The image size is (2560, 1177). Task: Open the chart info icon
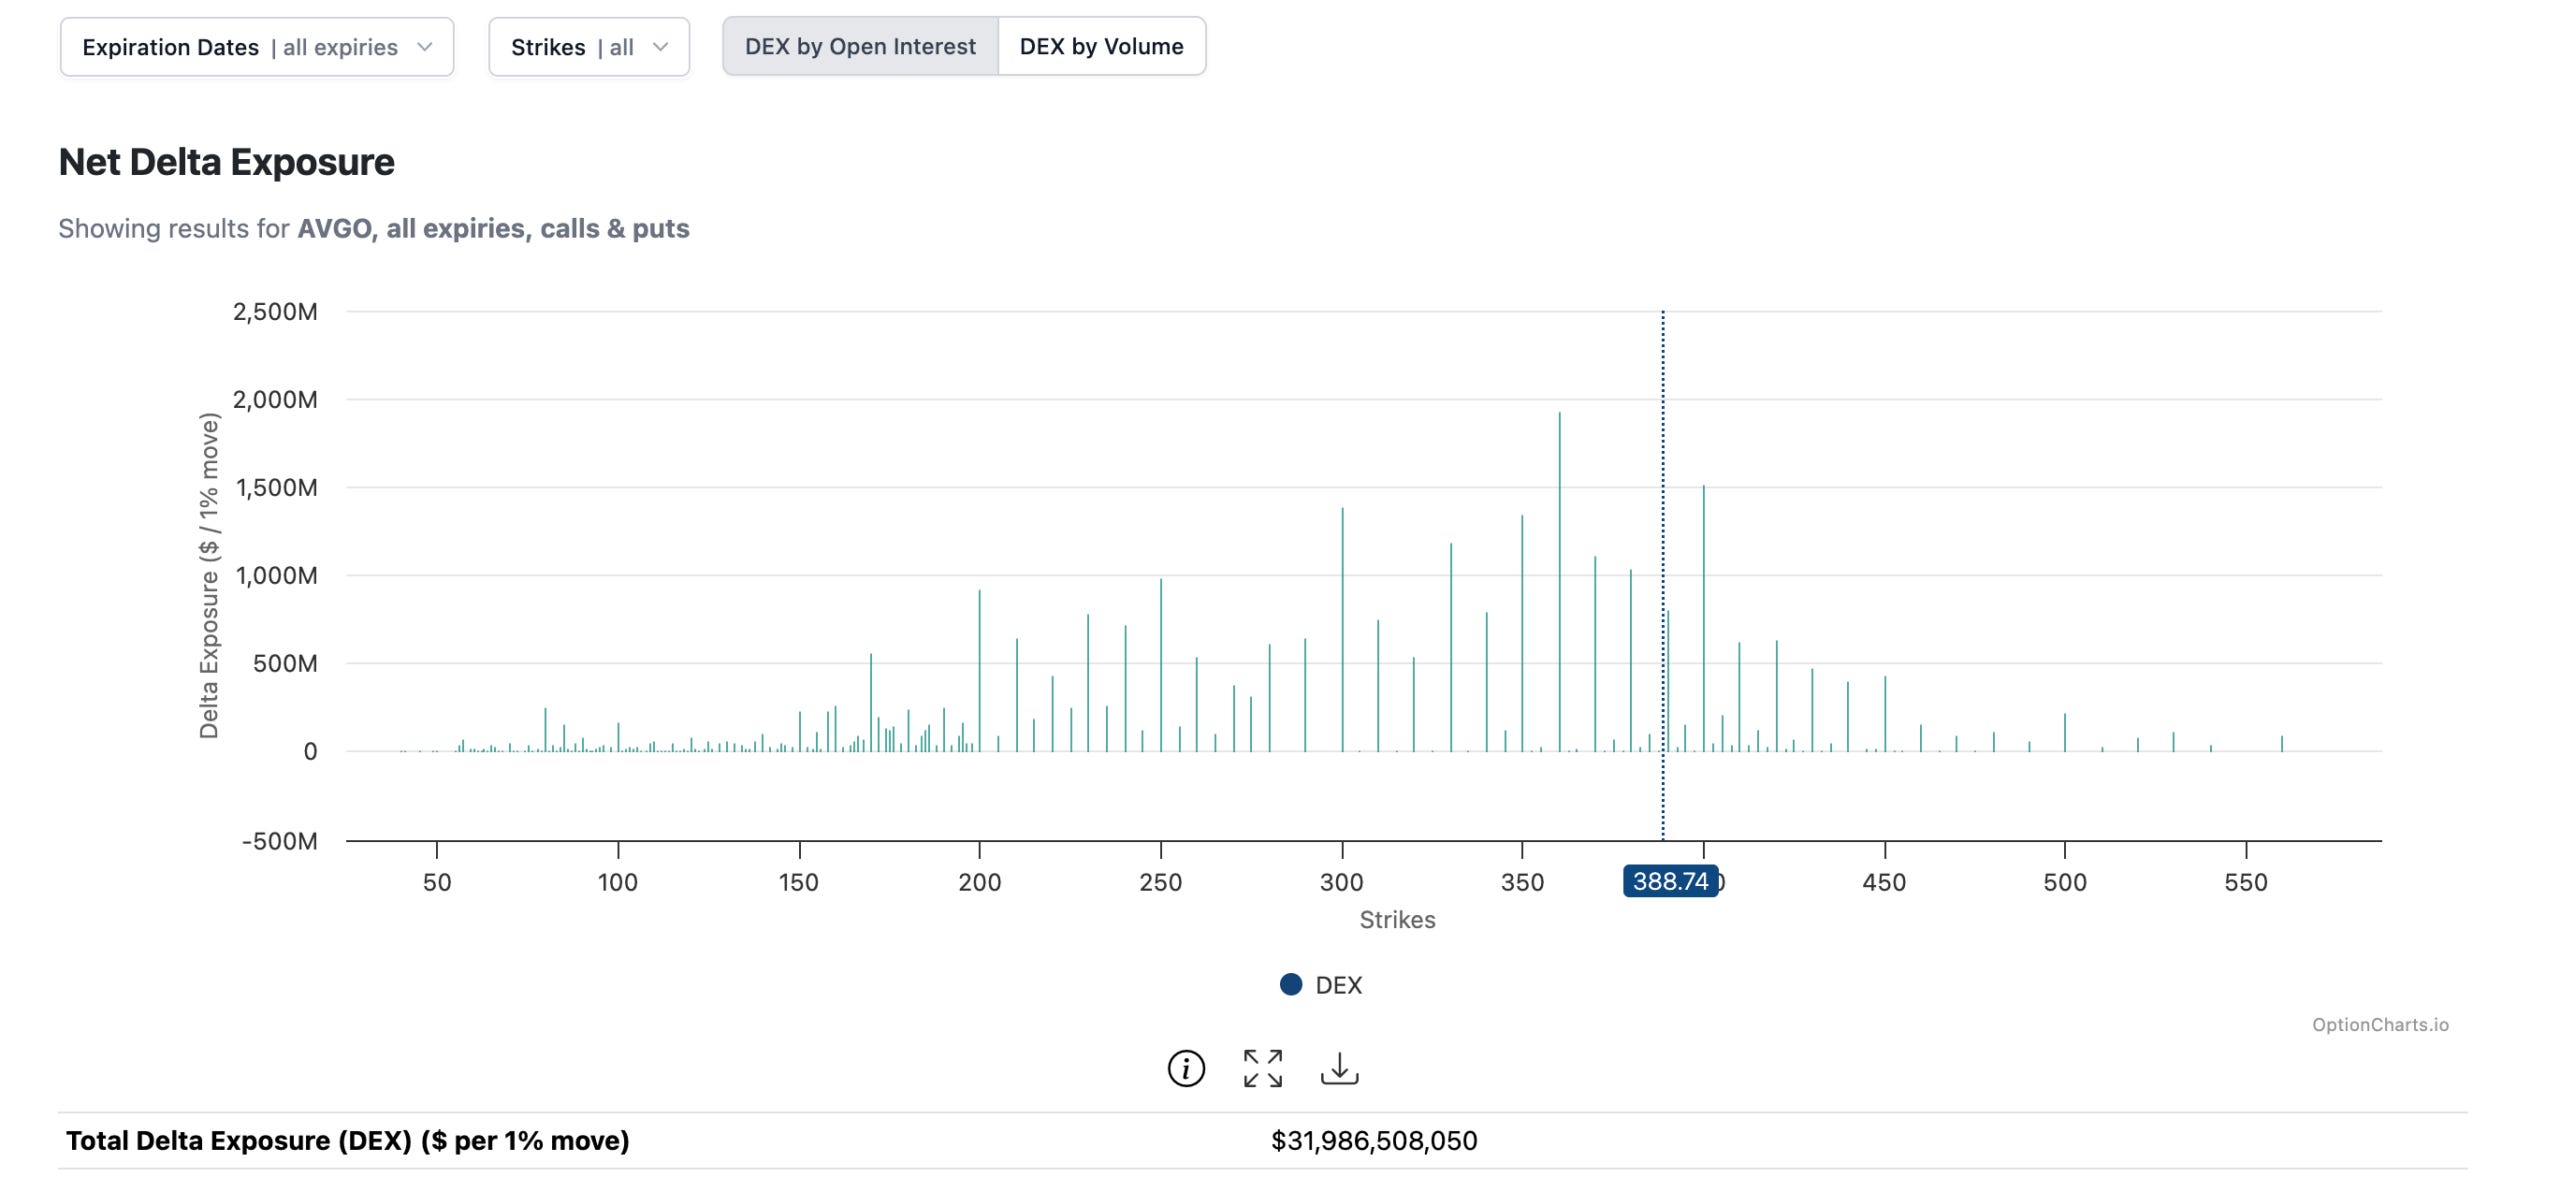tap(1186, 1068)
